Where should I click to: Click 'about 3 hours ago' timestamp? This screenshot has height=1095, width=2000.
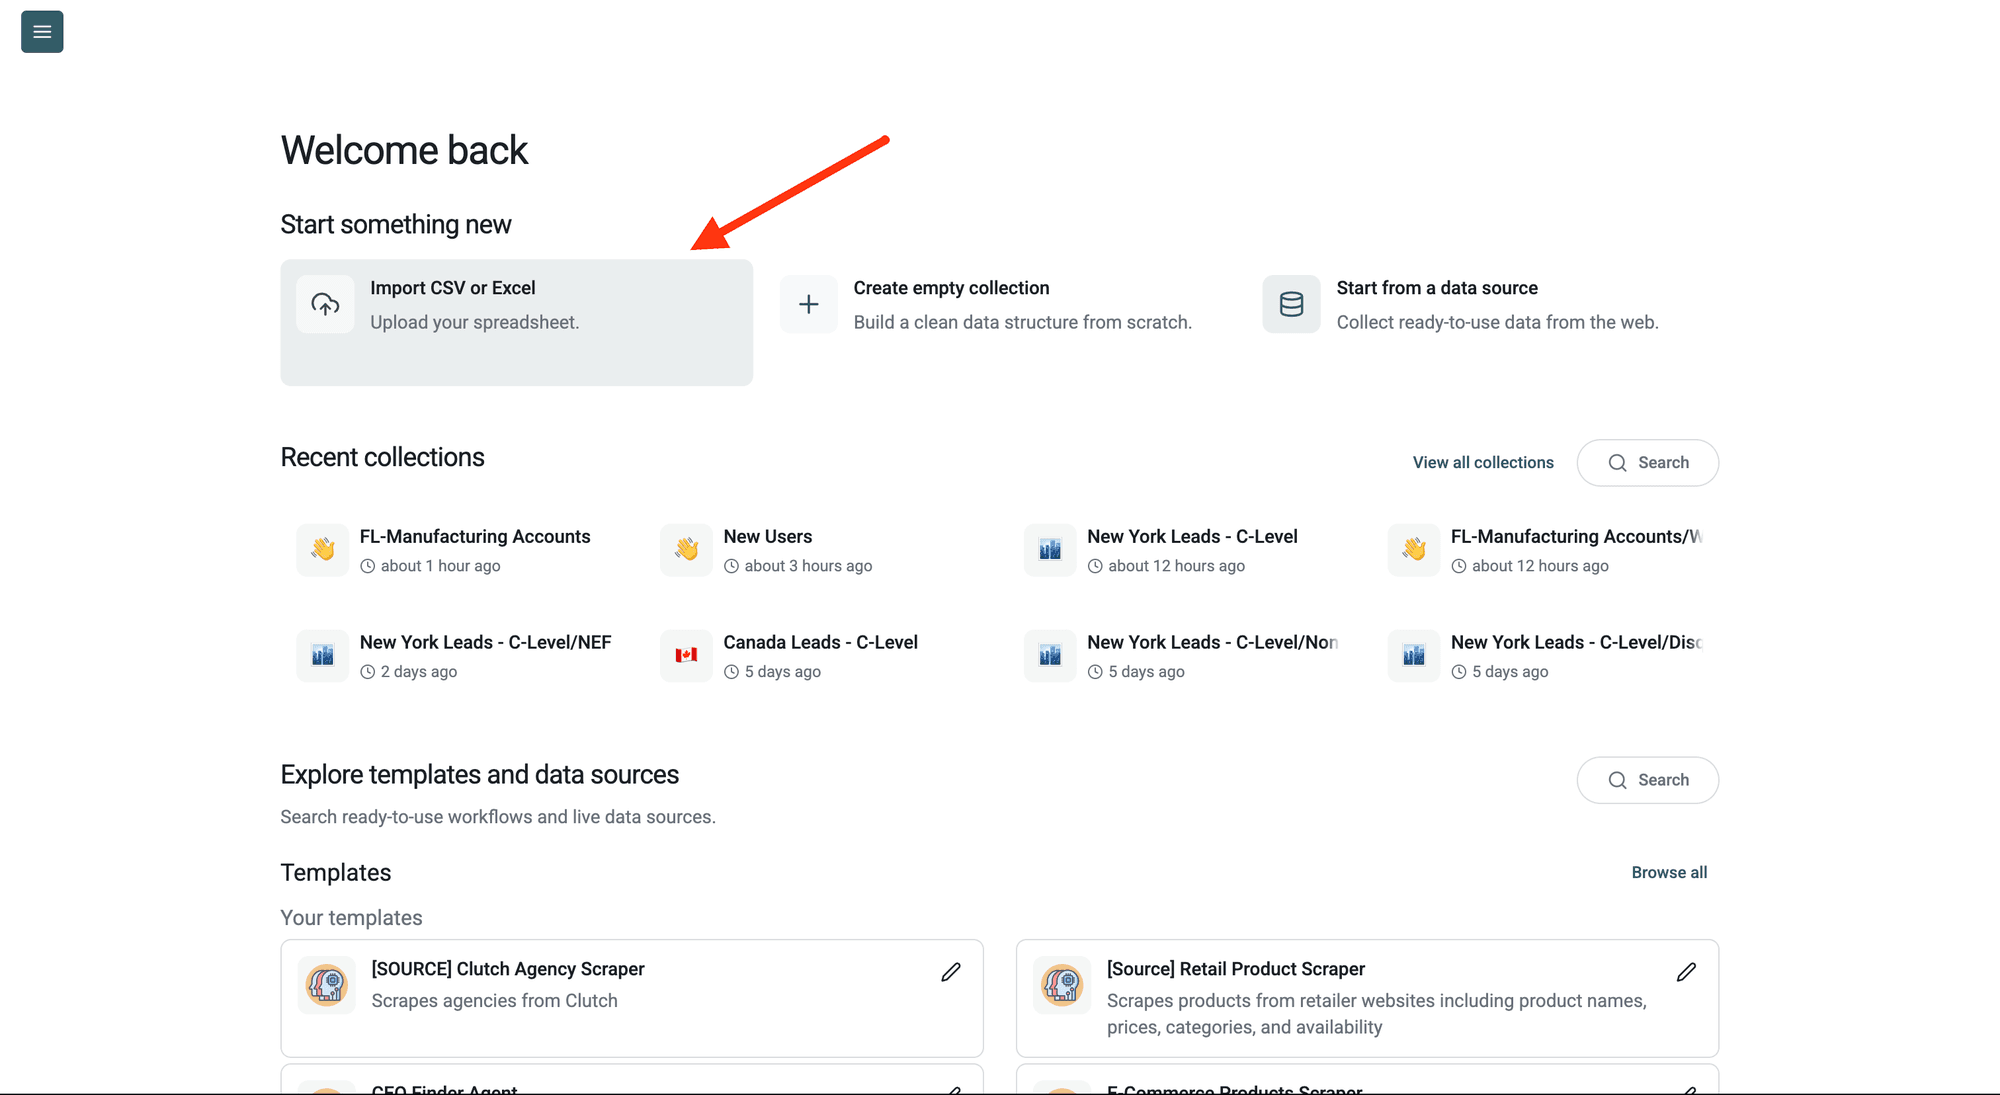808,566
